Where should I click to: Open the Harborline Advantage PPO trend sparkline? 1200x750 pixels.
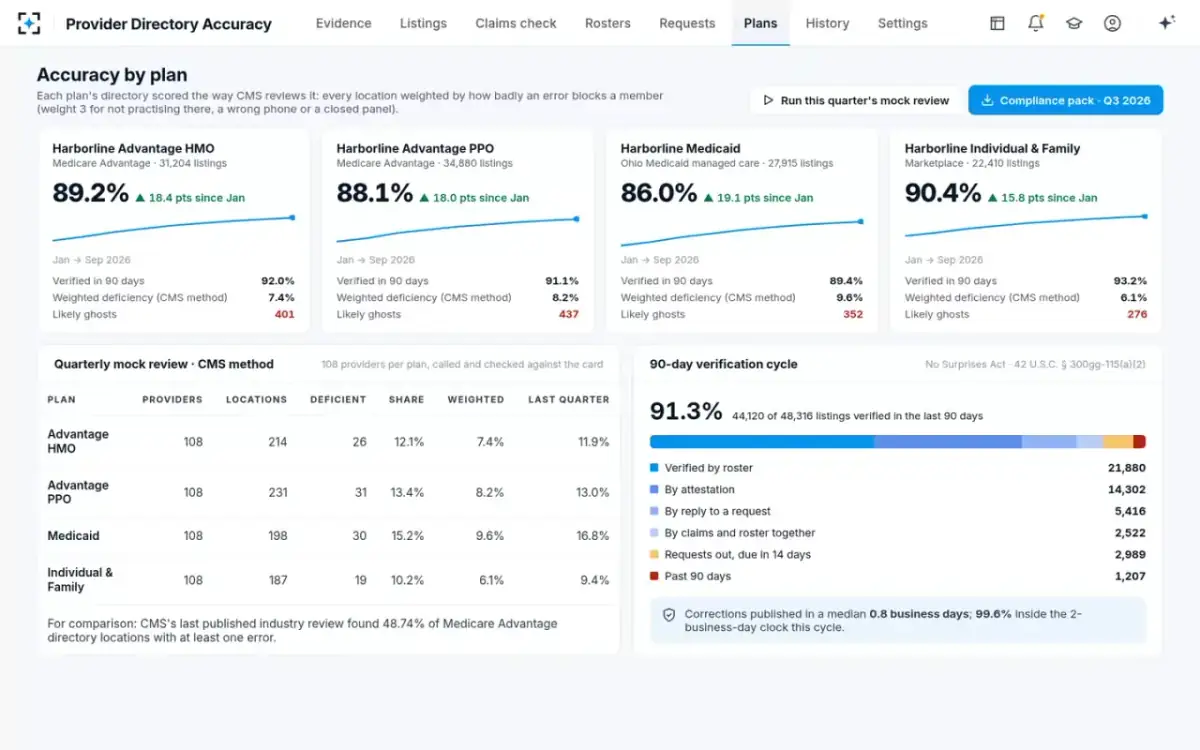pyautogui.click(x=457, y=229)
